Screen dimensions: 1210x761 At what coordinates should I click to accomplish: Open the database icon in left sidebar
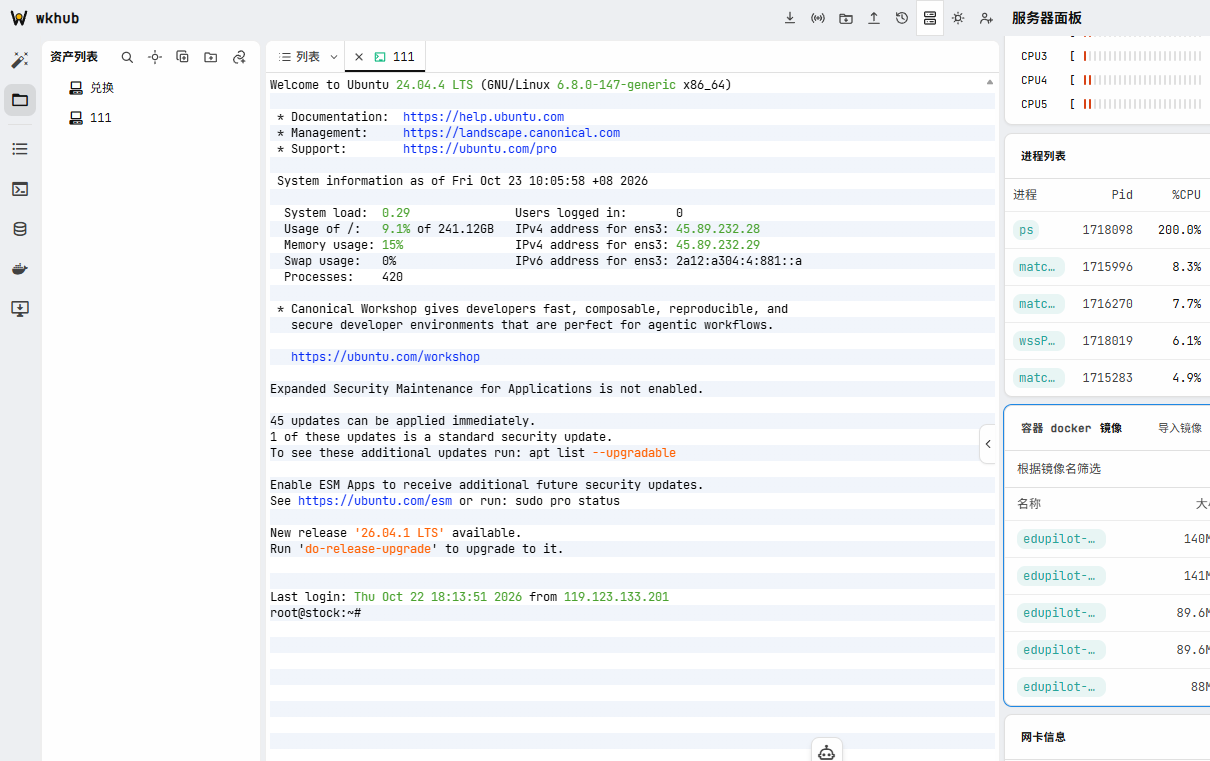click(20, 229)
